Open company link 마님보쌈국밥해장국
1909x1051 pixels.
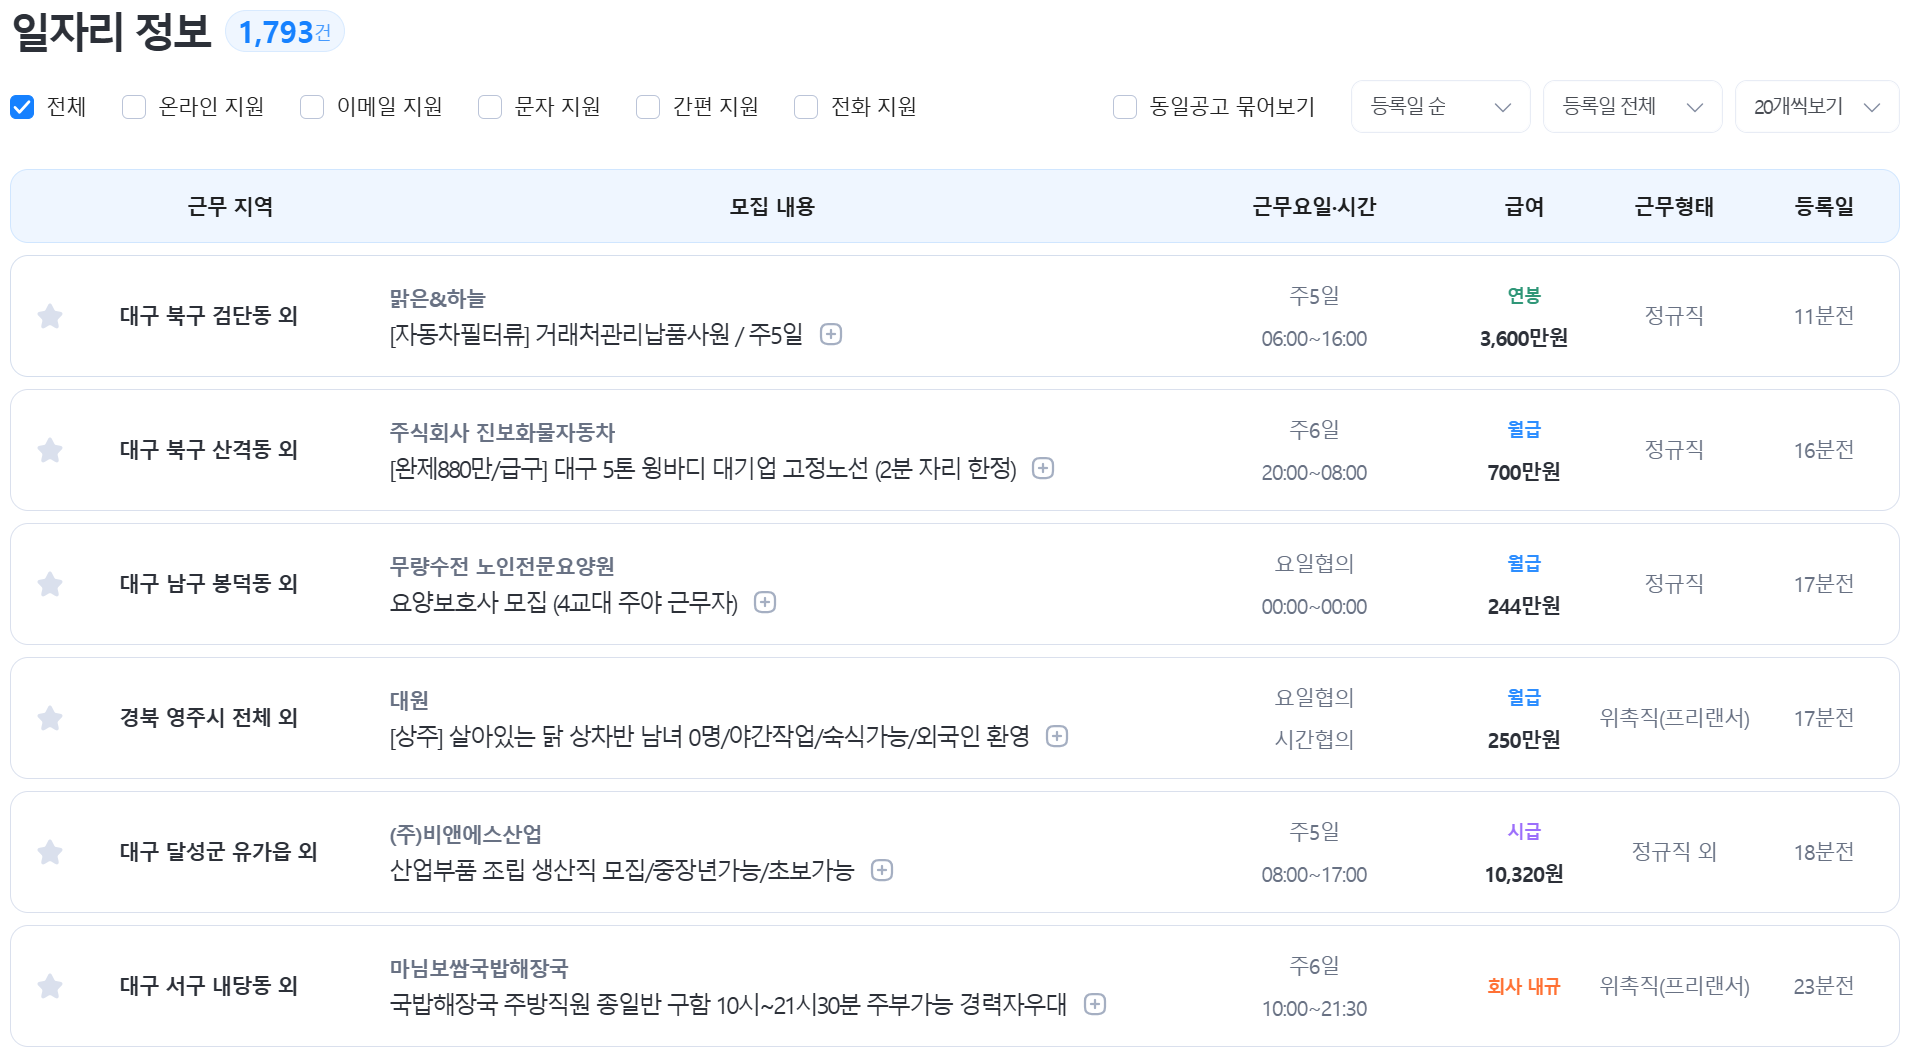[x=479, y=968]
